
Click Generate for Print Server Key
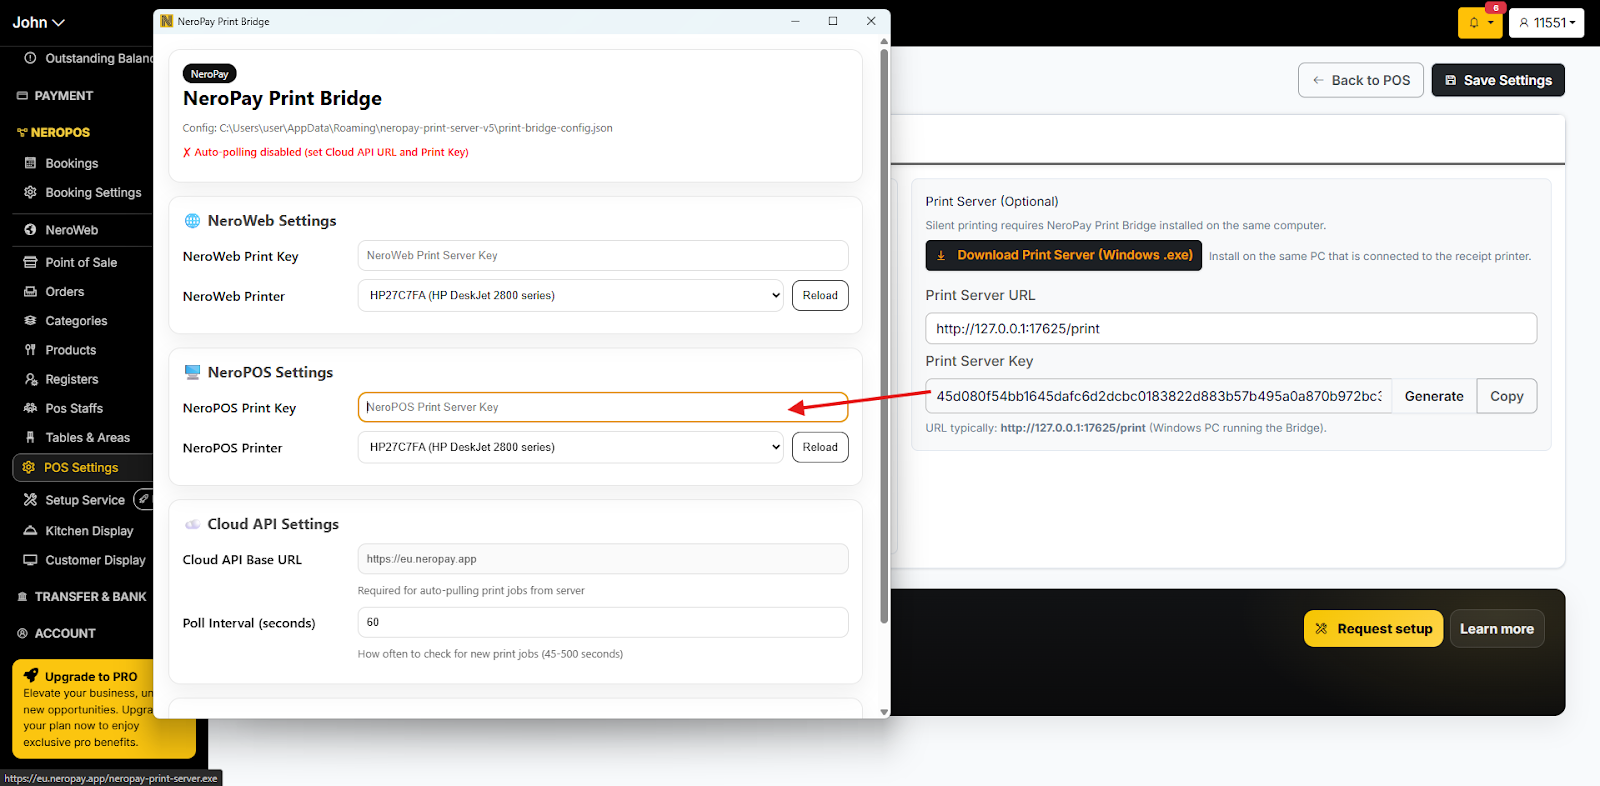1433,396
